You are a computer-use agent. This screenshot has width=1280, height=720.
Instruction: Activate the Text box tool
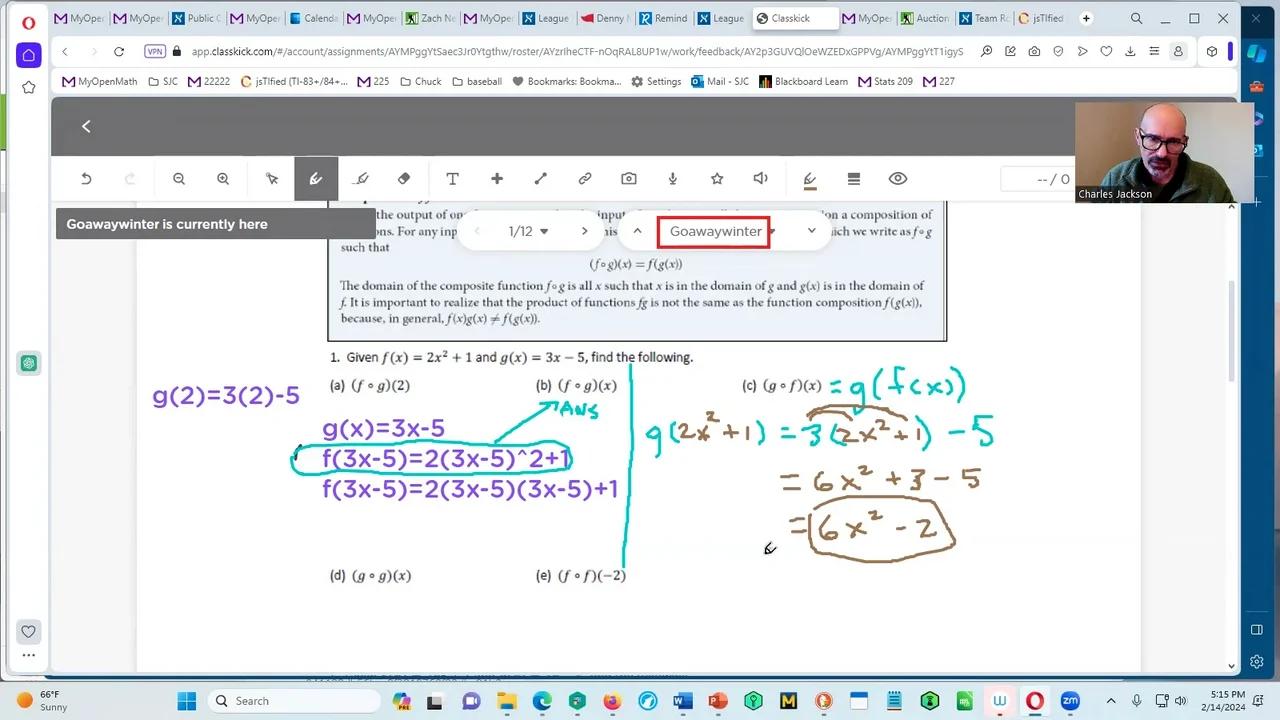(x=452, y=179)
